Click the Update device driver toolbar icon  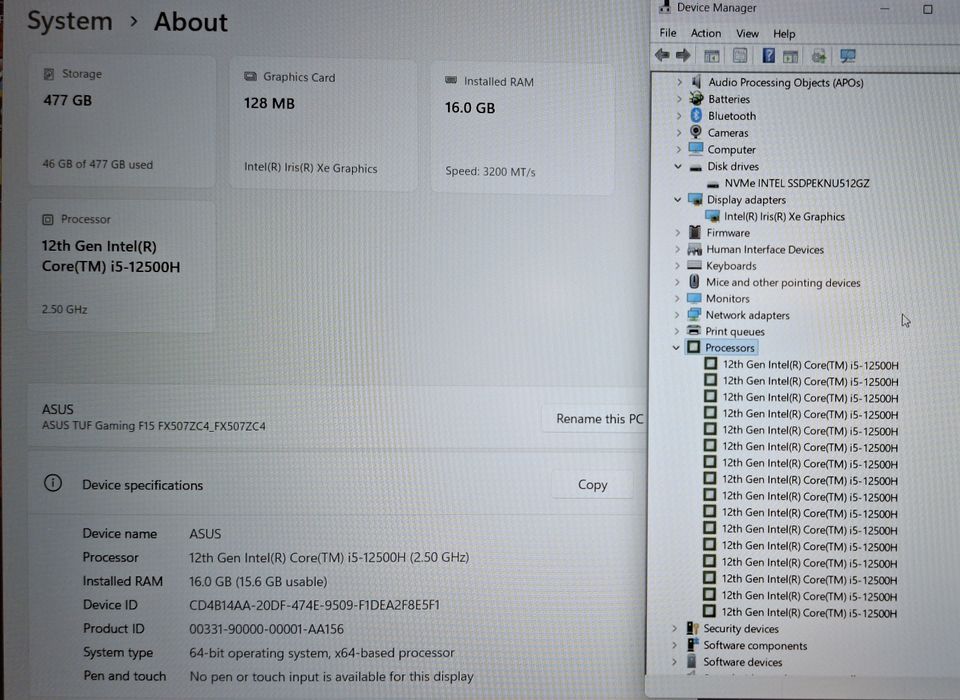(x=819, y=57)
